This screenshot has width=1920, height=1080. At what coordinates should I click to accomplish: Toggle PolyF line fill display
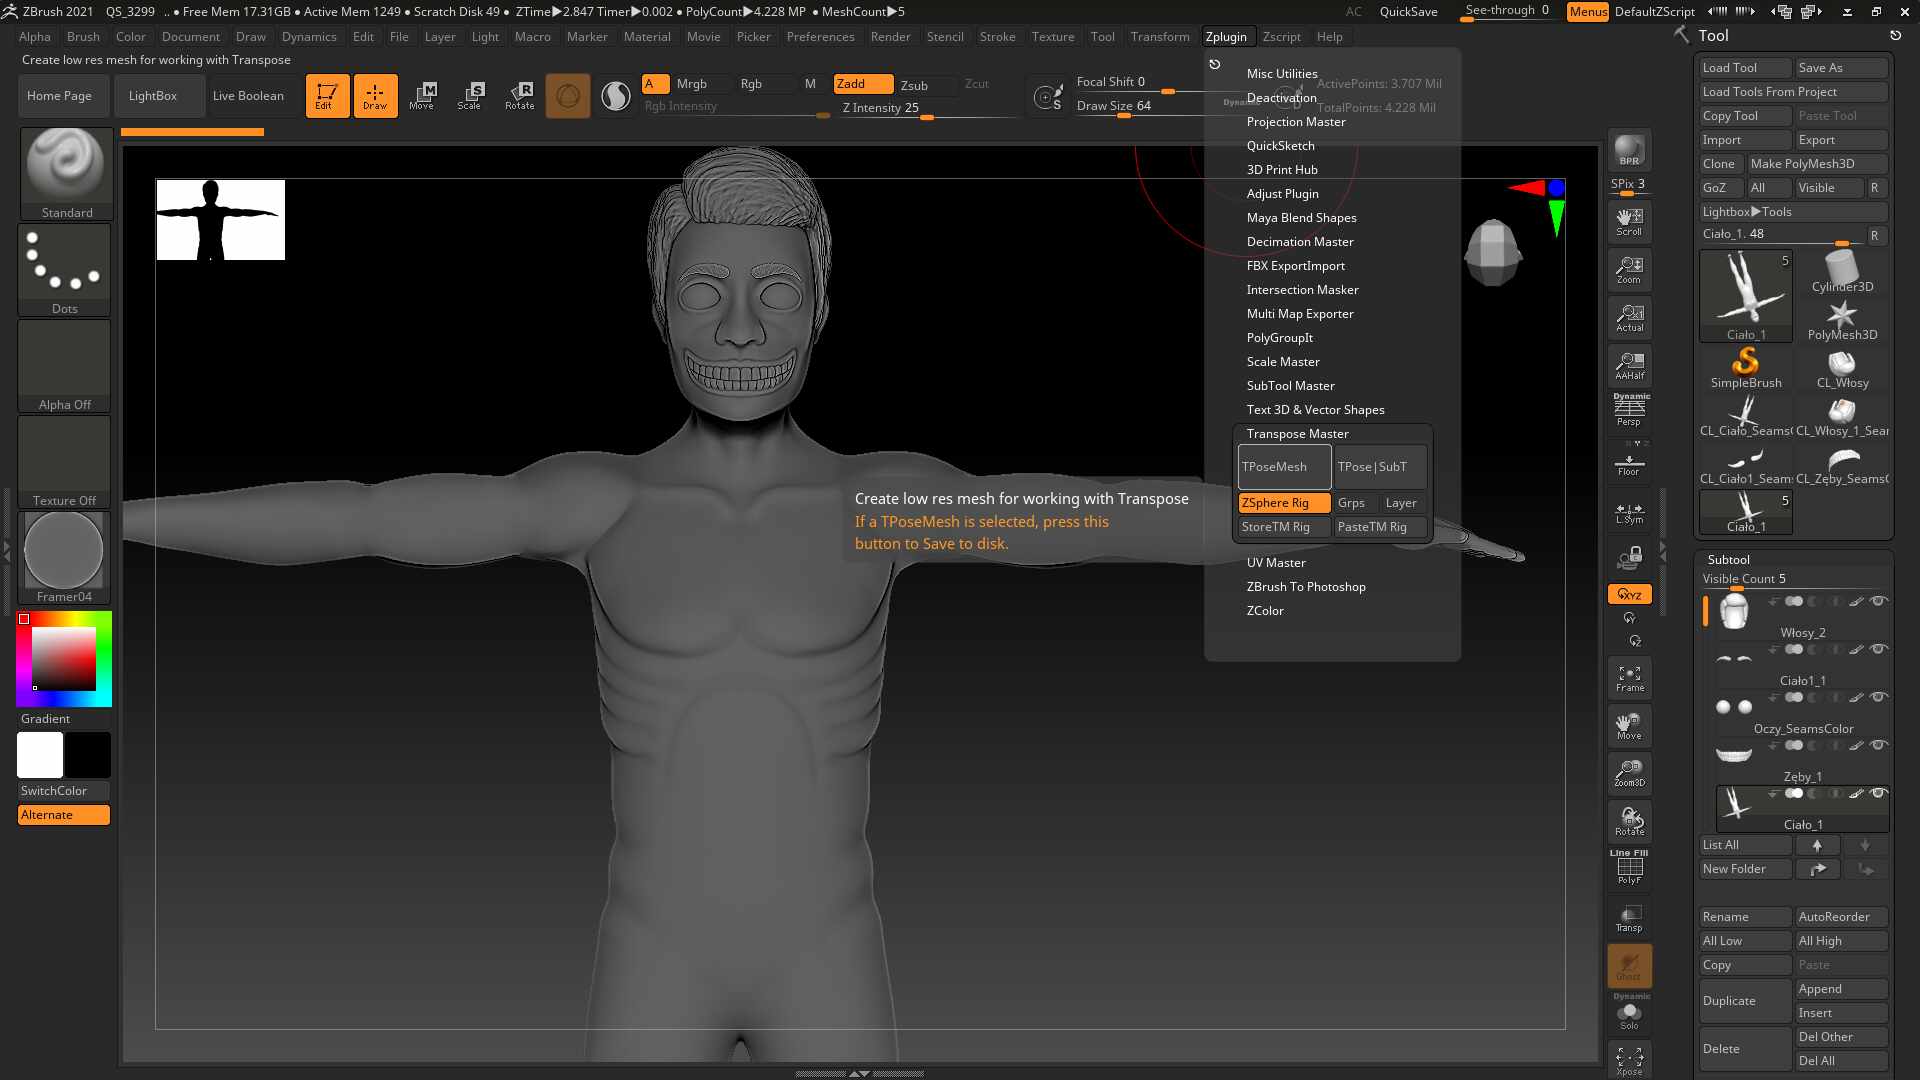1629,866
